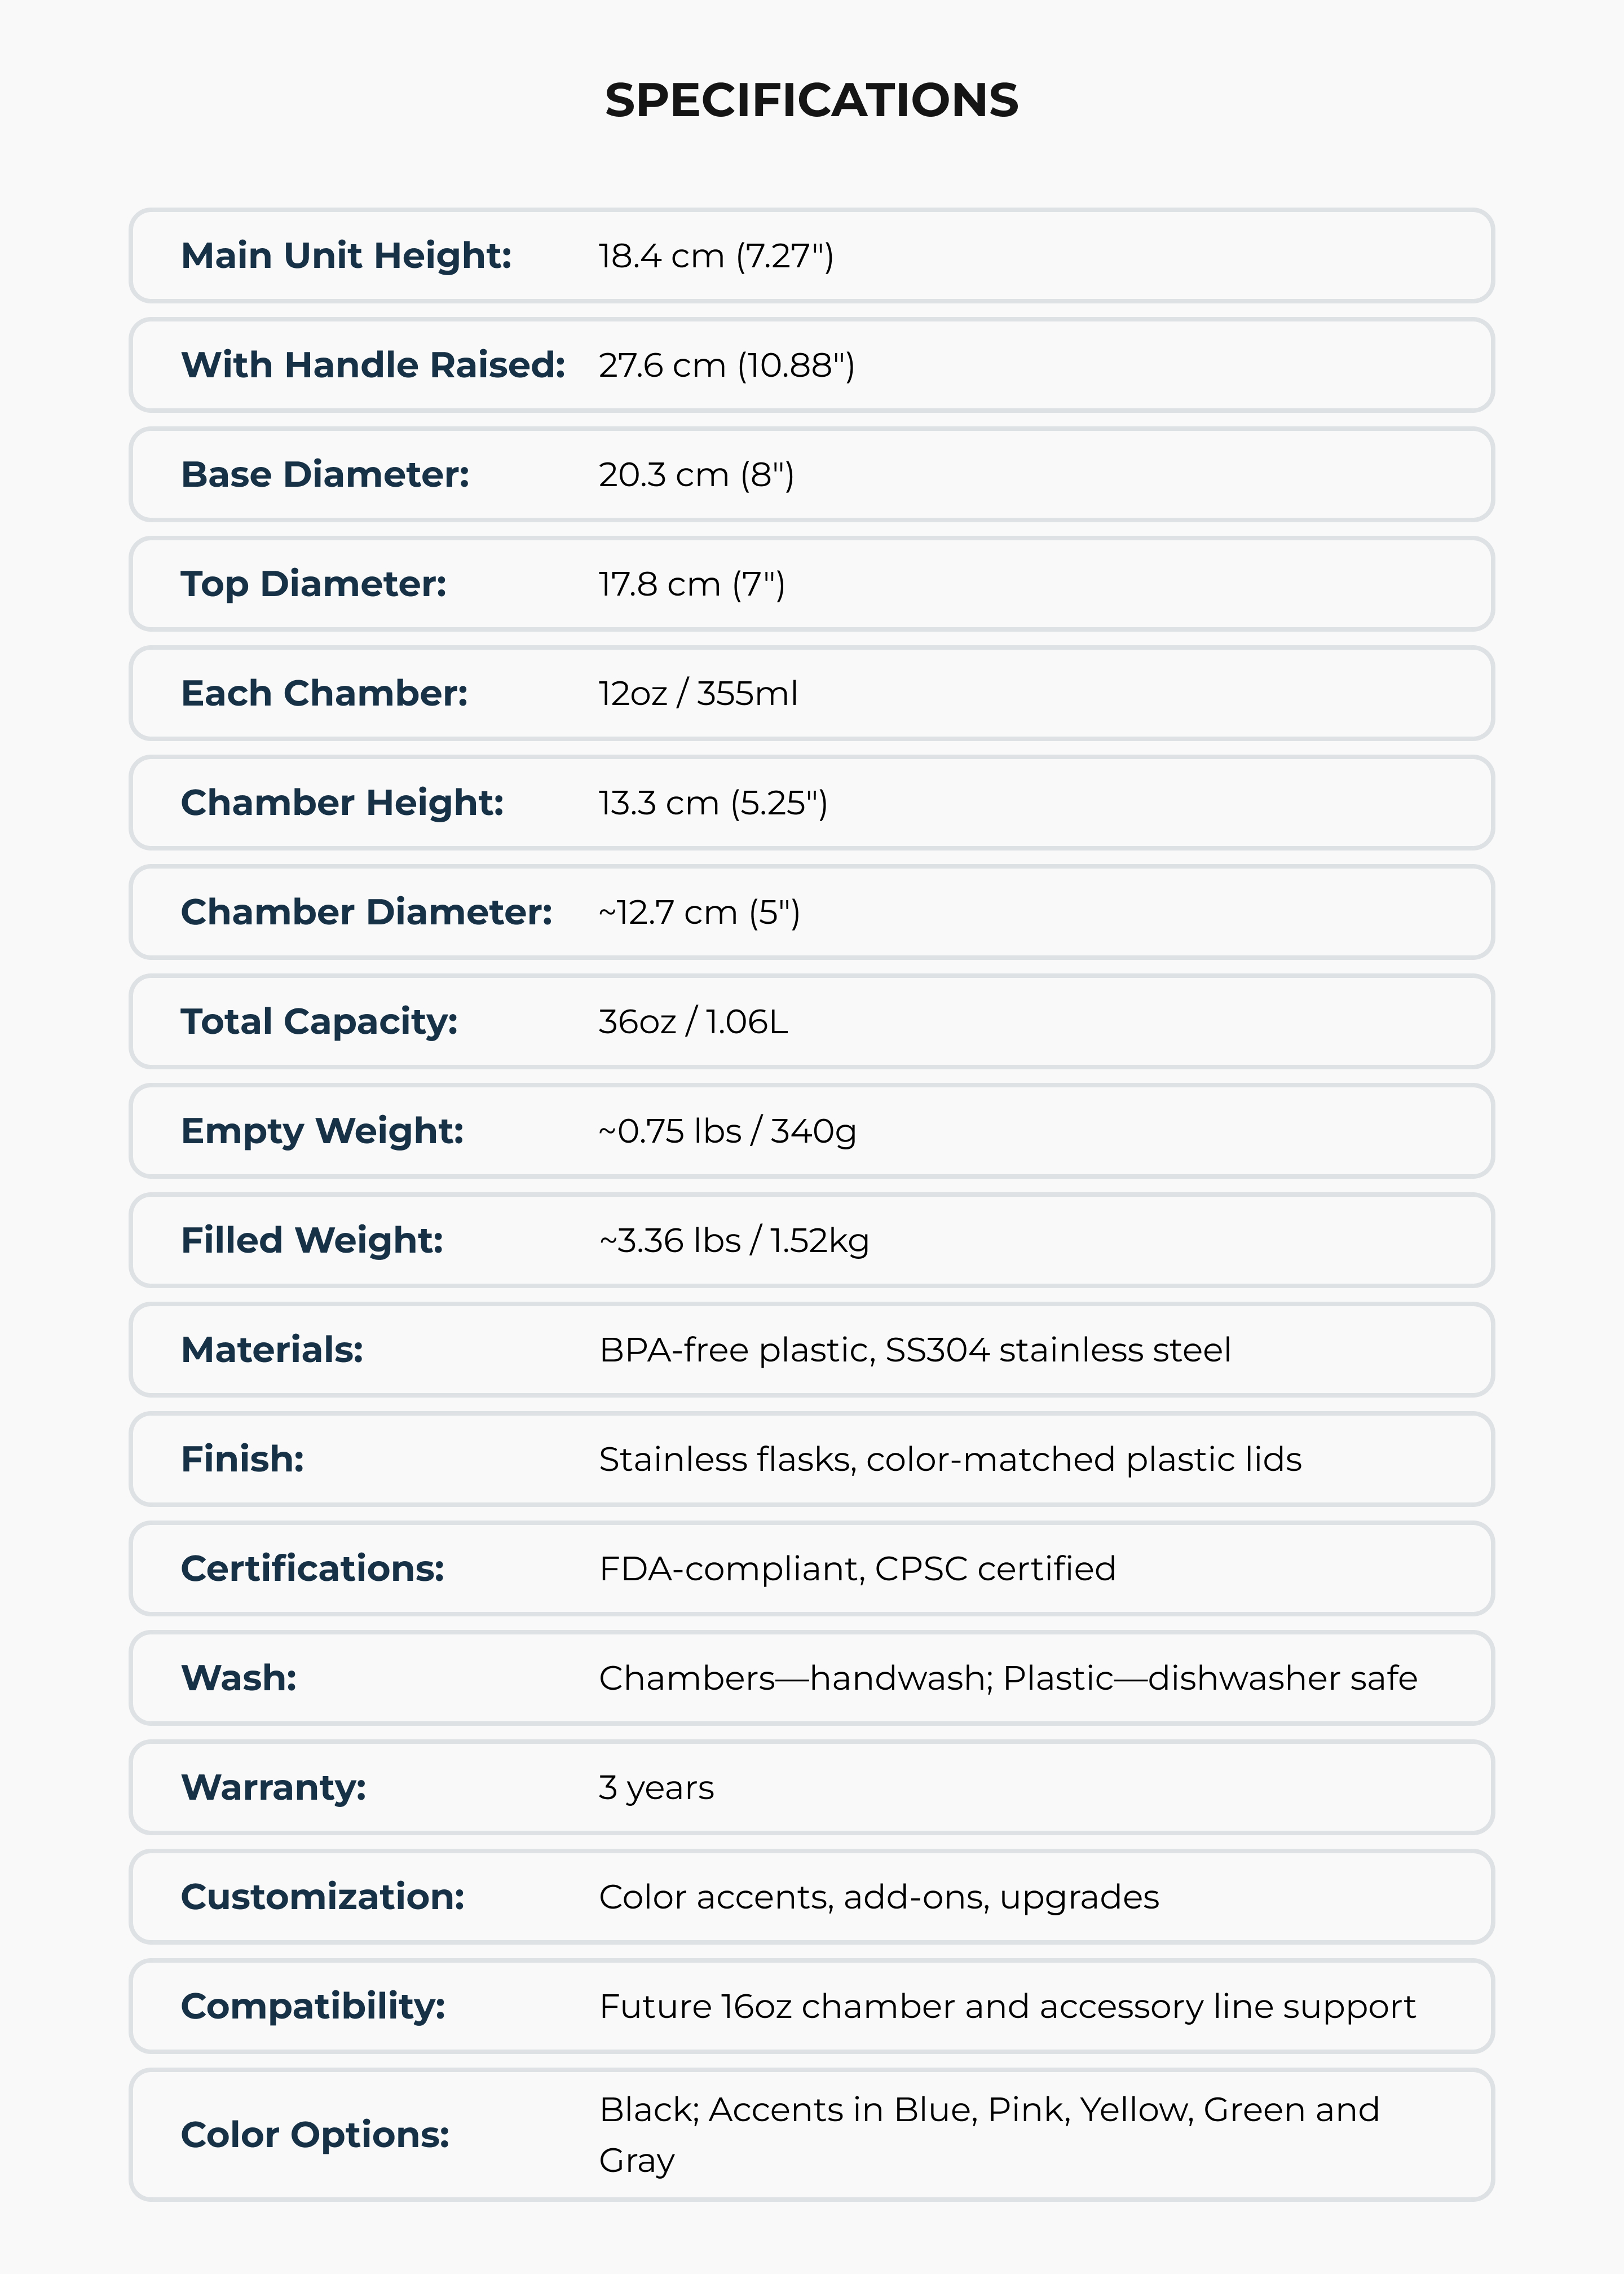
Task: Click the Wash instructions row
Action: tap(811, 1678)
